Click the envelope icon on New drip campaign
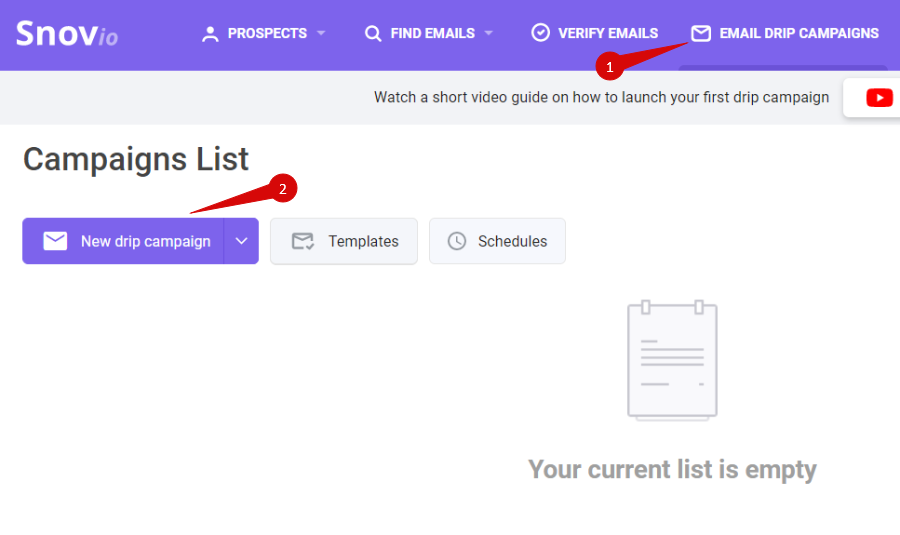The height and width of the screenshot is (535, 900). point(55,241)
